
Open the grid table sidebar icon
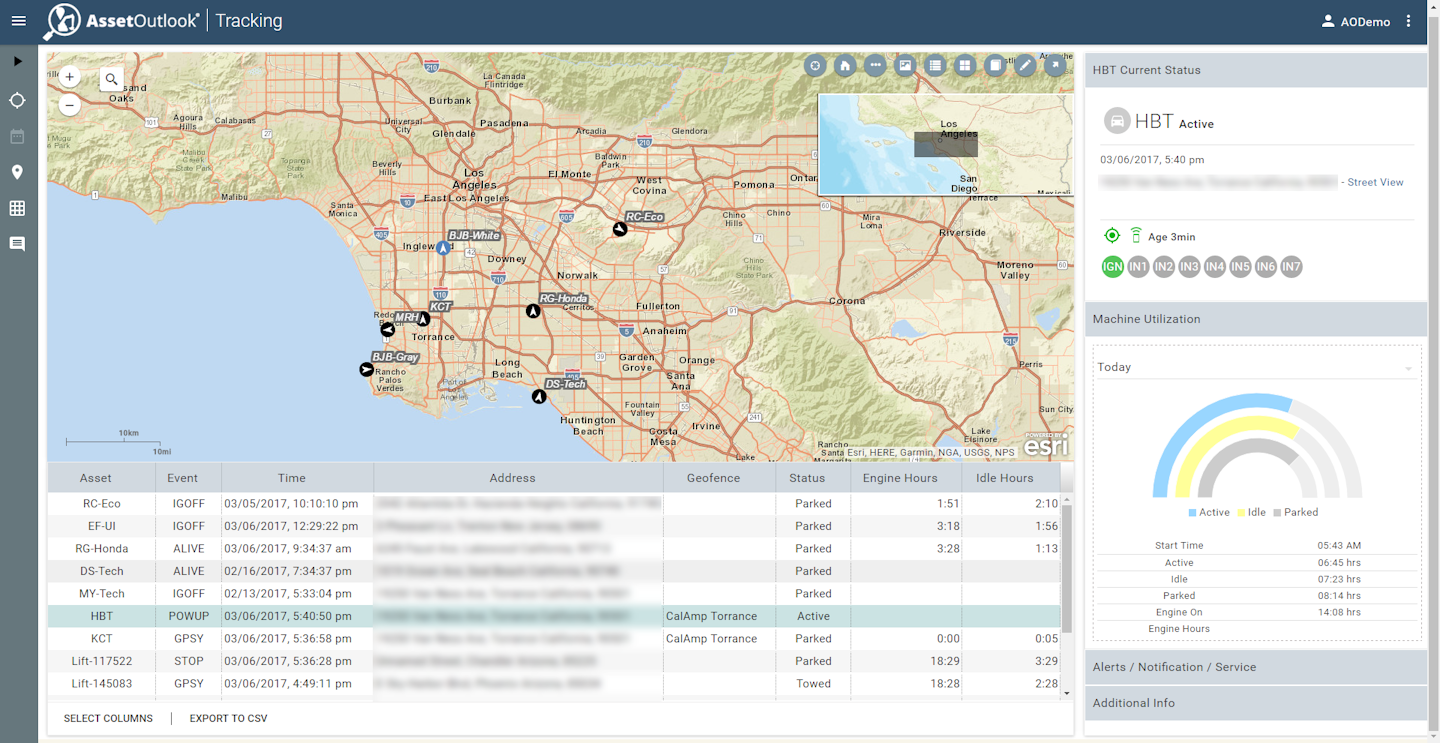coord(17,208)
